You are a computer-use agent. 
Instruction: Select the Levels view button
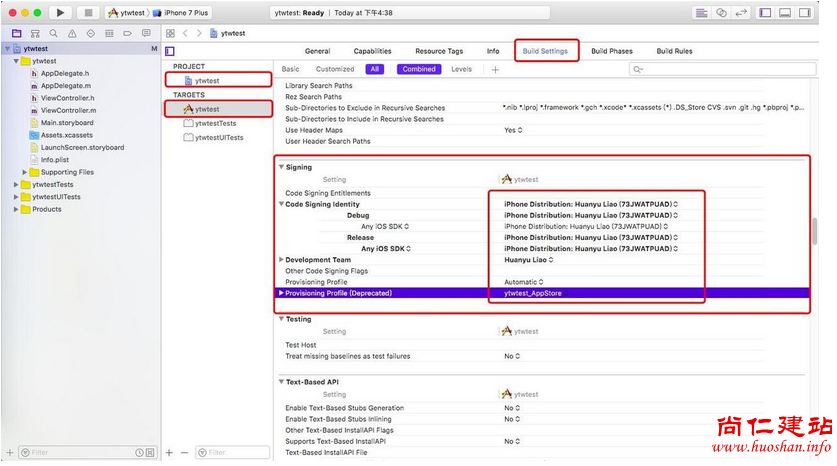tap(461, 70)
